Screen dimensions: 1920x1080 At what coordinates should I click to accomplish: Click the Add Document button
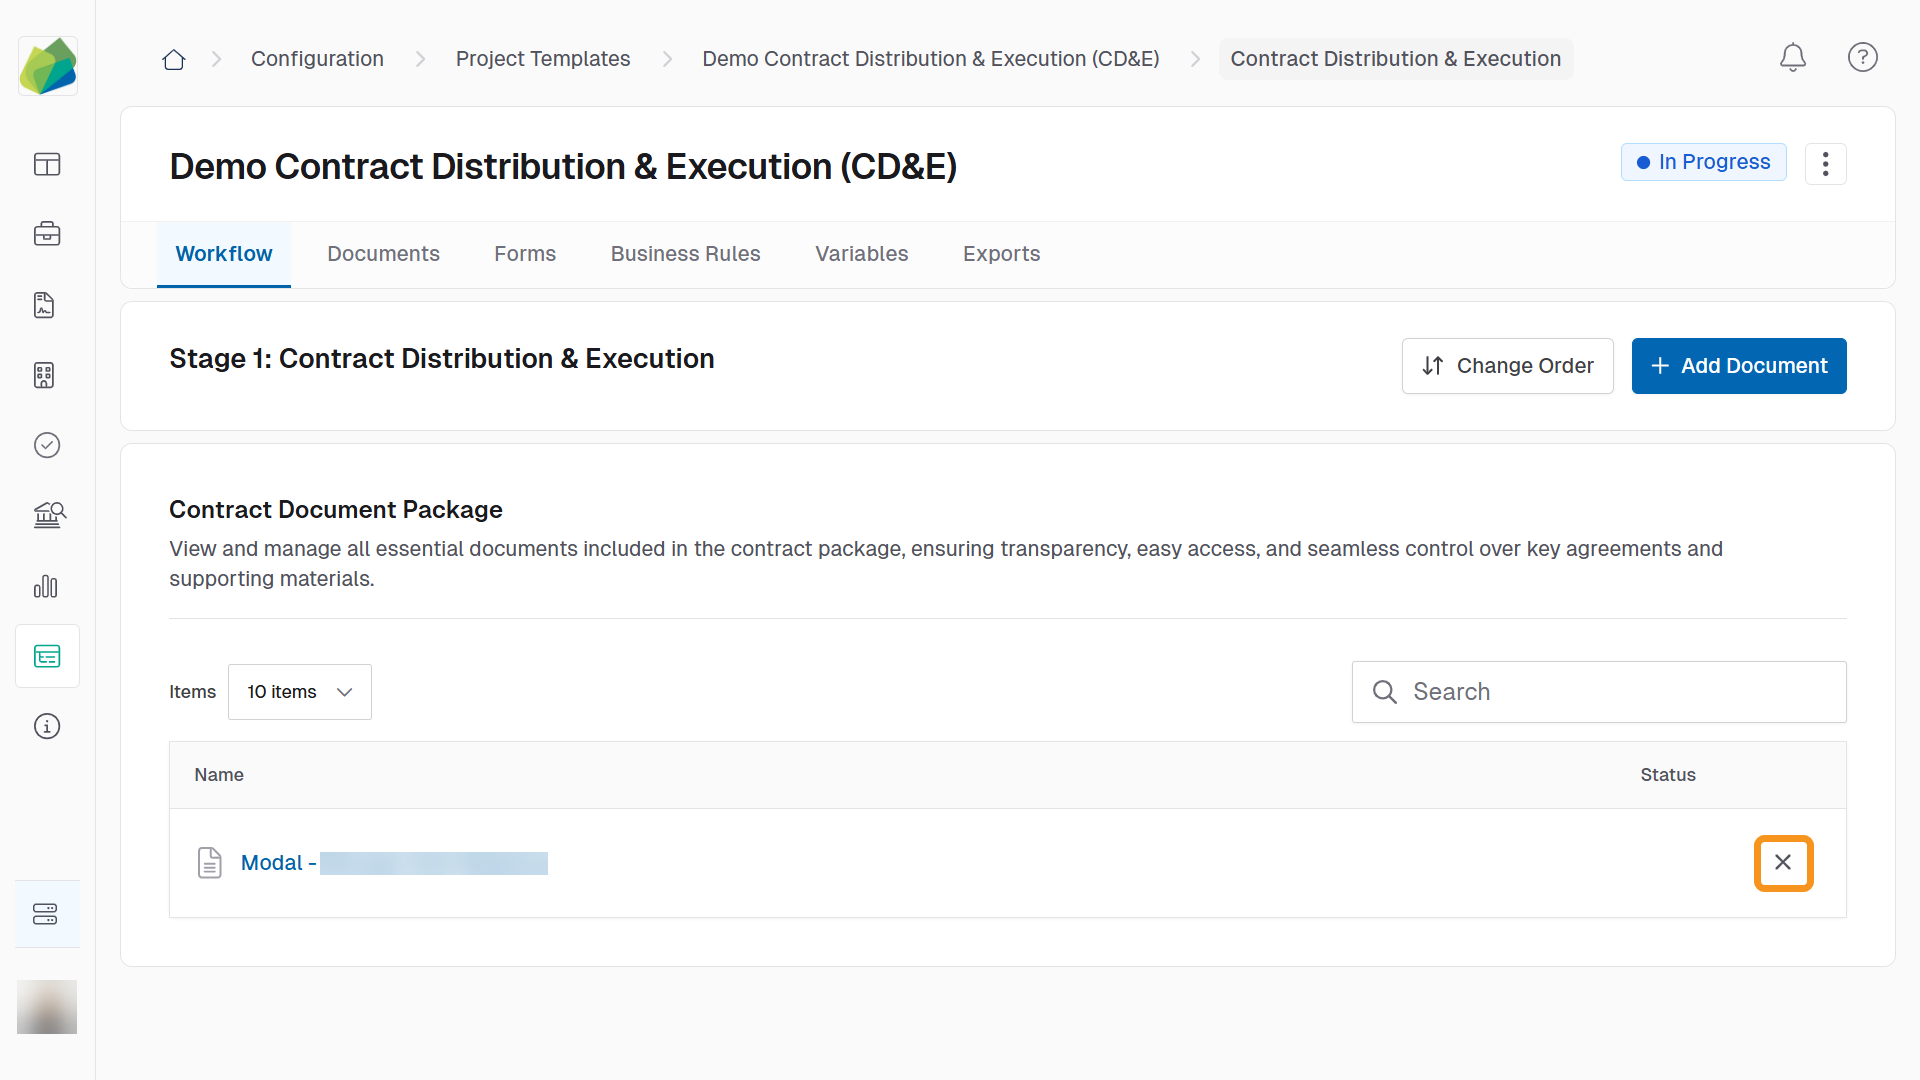[1738, 366]
